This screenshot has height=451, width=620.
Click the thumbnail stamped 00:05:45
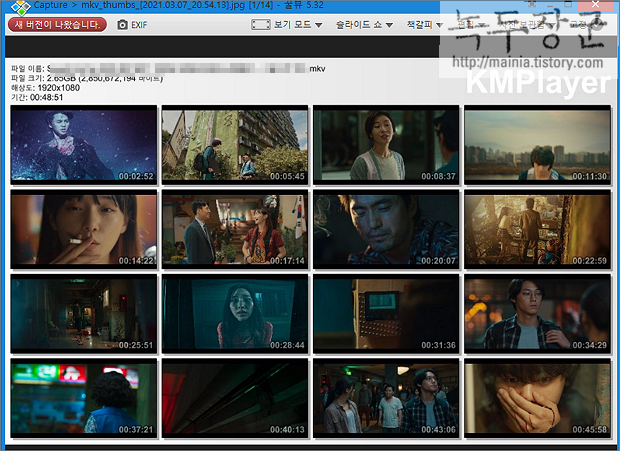pyautogui.click(x=235, y=145)
